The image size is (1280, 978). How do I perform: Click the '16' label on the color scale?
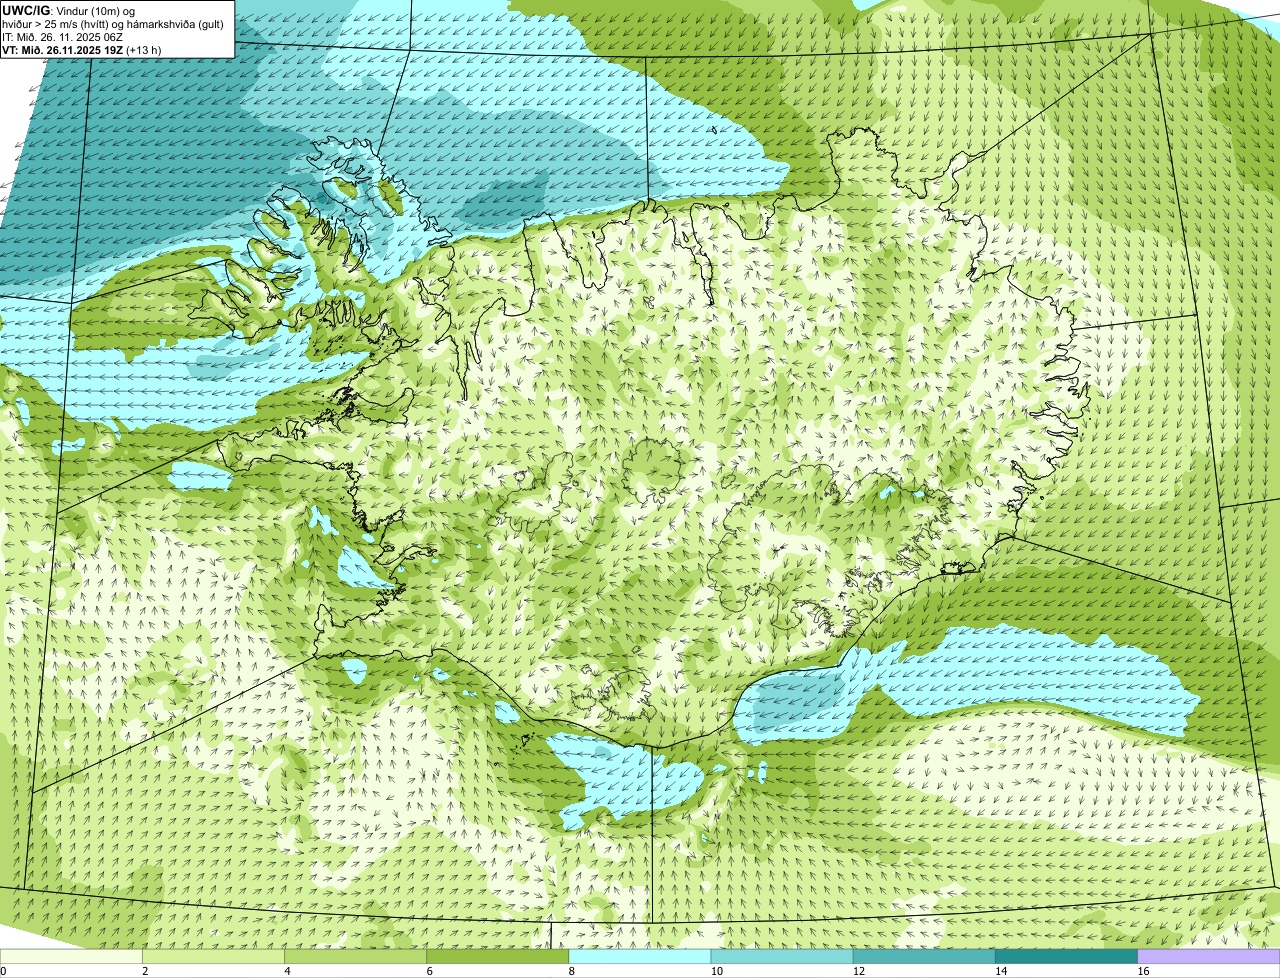[x=1142, y=971]
